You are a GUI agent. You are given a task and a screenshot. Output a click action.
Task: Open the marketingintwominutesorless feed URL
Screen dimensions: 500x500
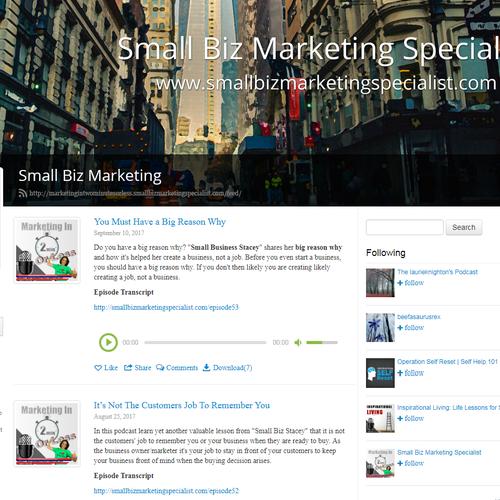coord(135,193)
